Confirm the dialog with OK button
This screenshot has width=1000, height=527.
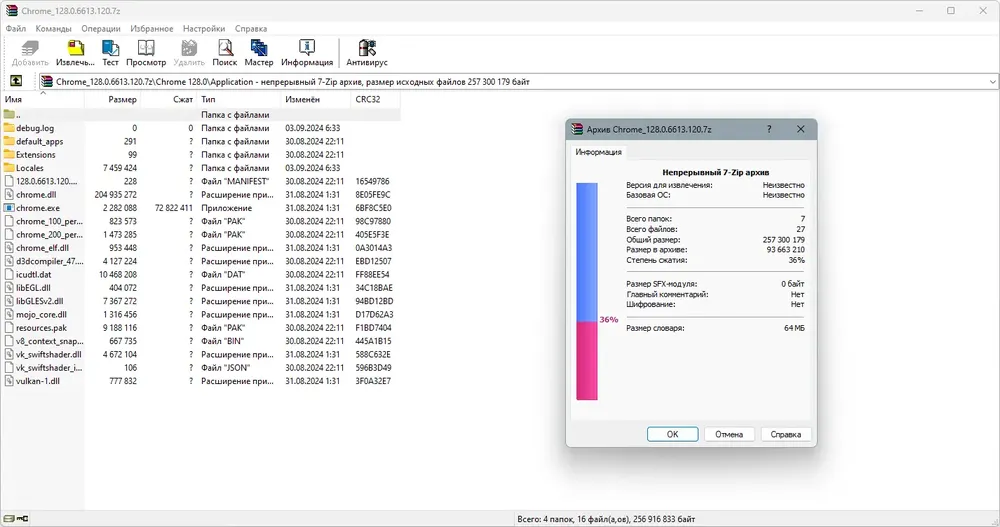[672, 434]
